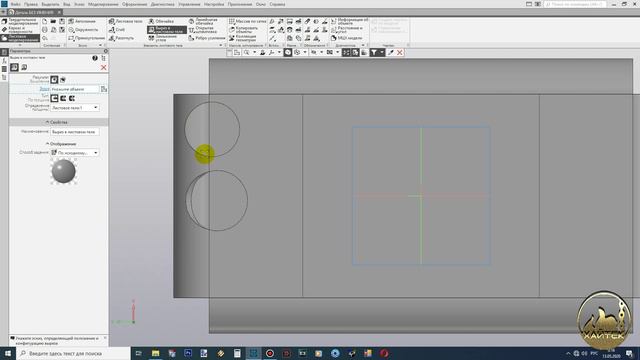The image size is (640, 360).
Task: Open the Оформление menu
Action: click(134, 4)
